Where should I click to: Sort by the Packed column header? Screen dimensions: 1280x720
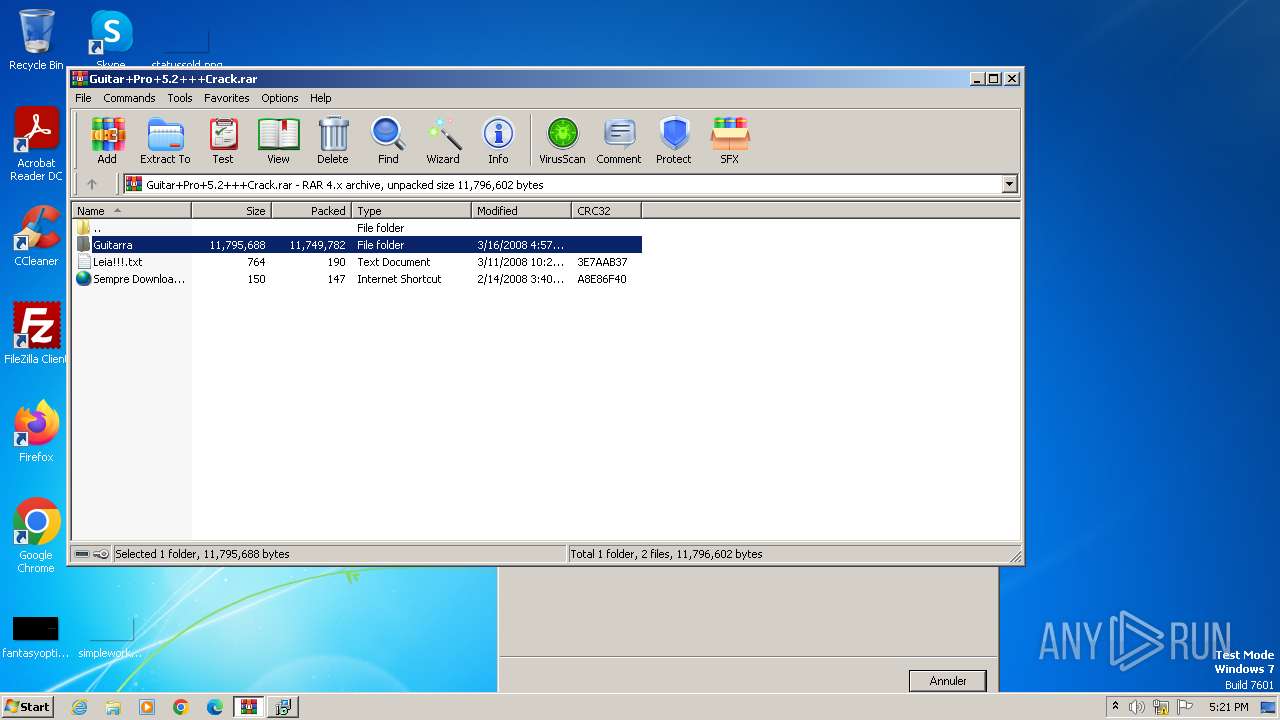tap(311, 211)
